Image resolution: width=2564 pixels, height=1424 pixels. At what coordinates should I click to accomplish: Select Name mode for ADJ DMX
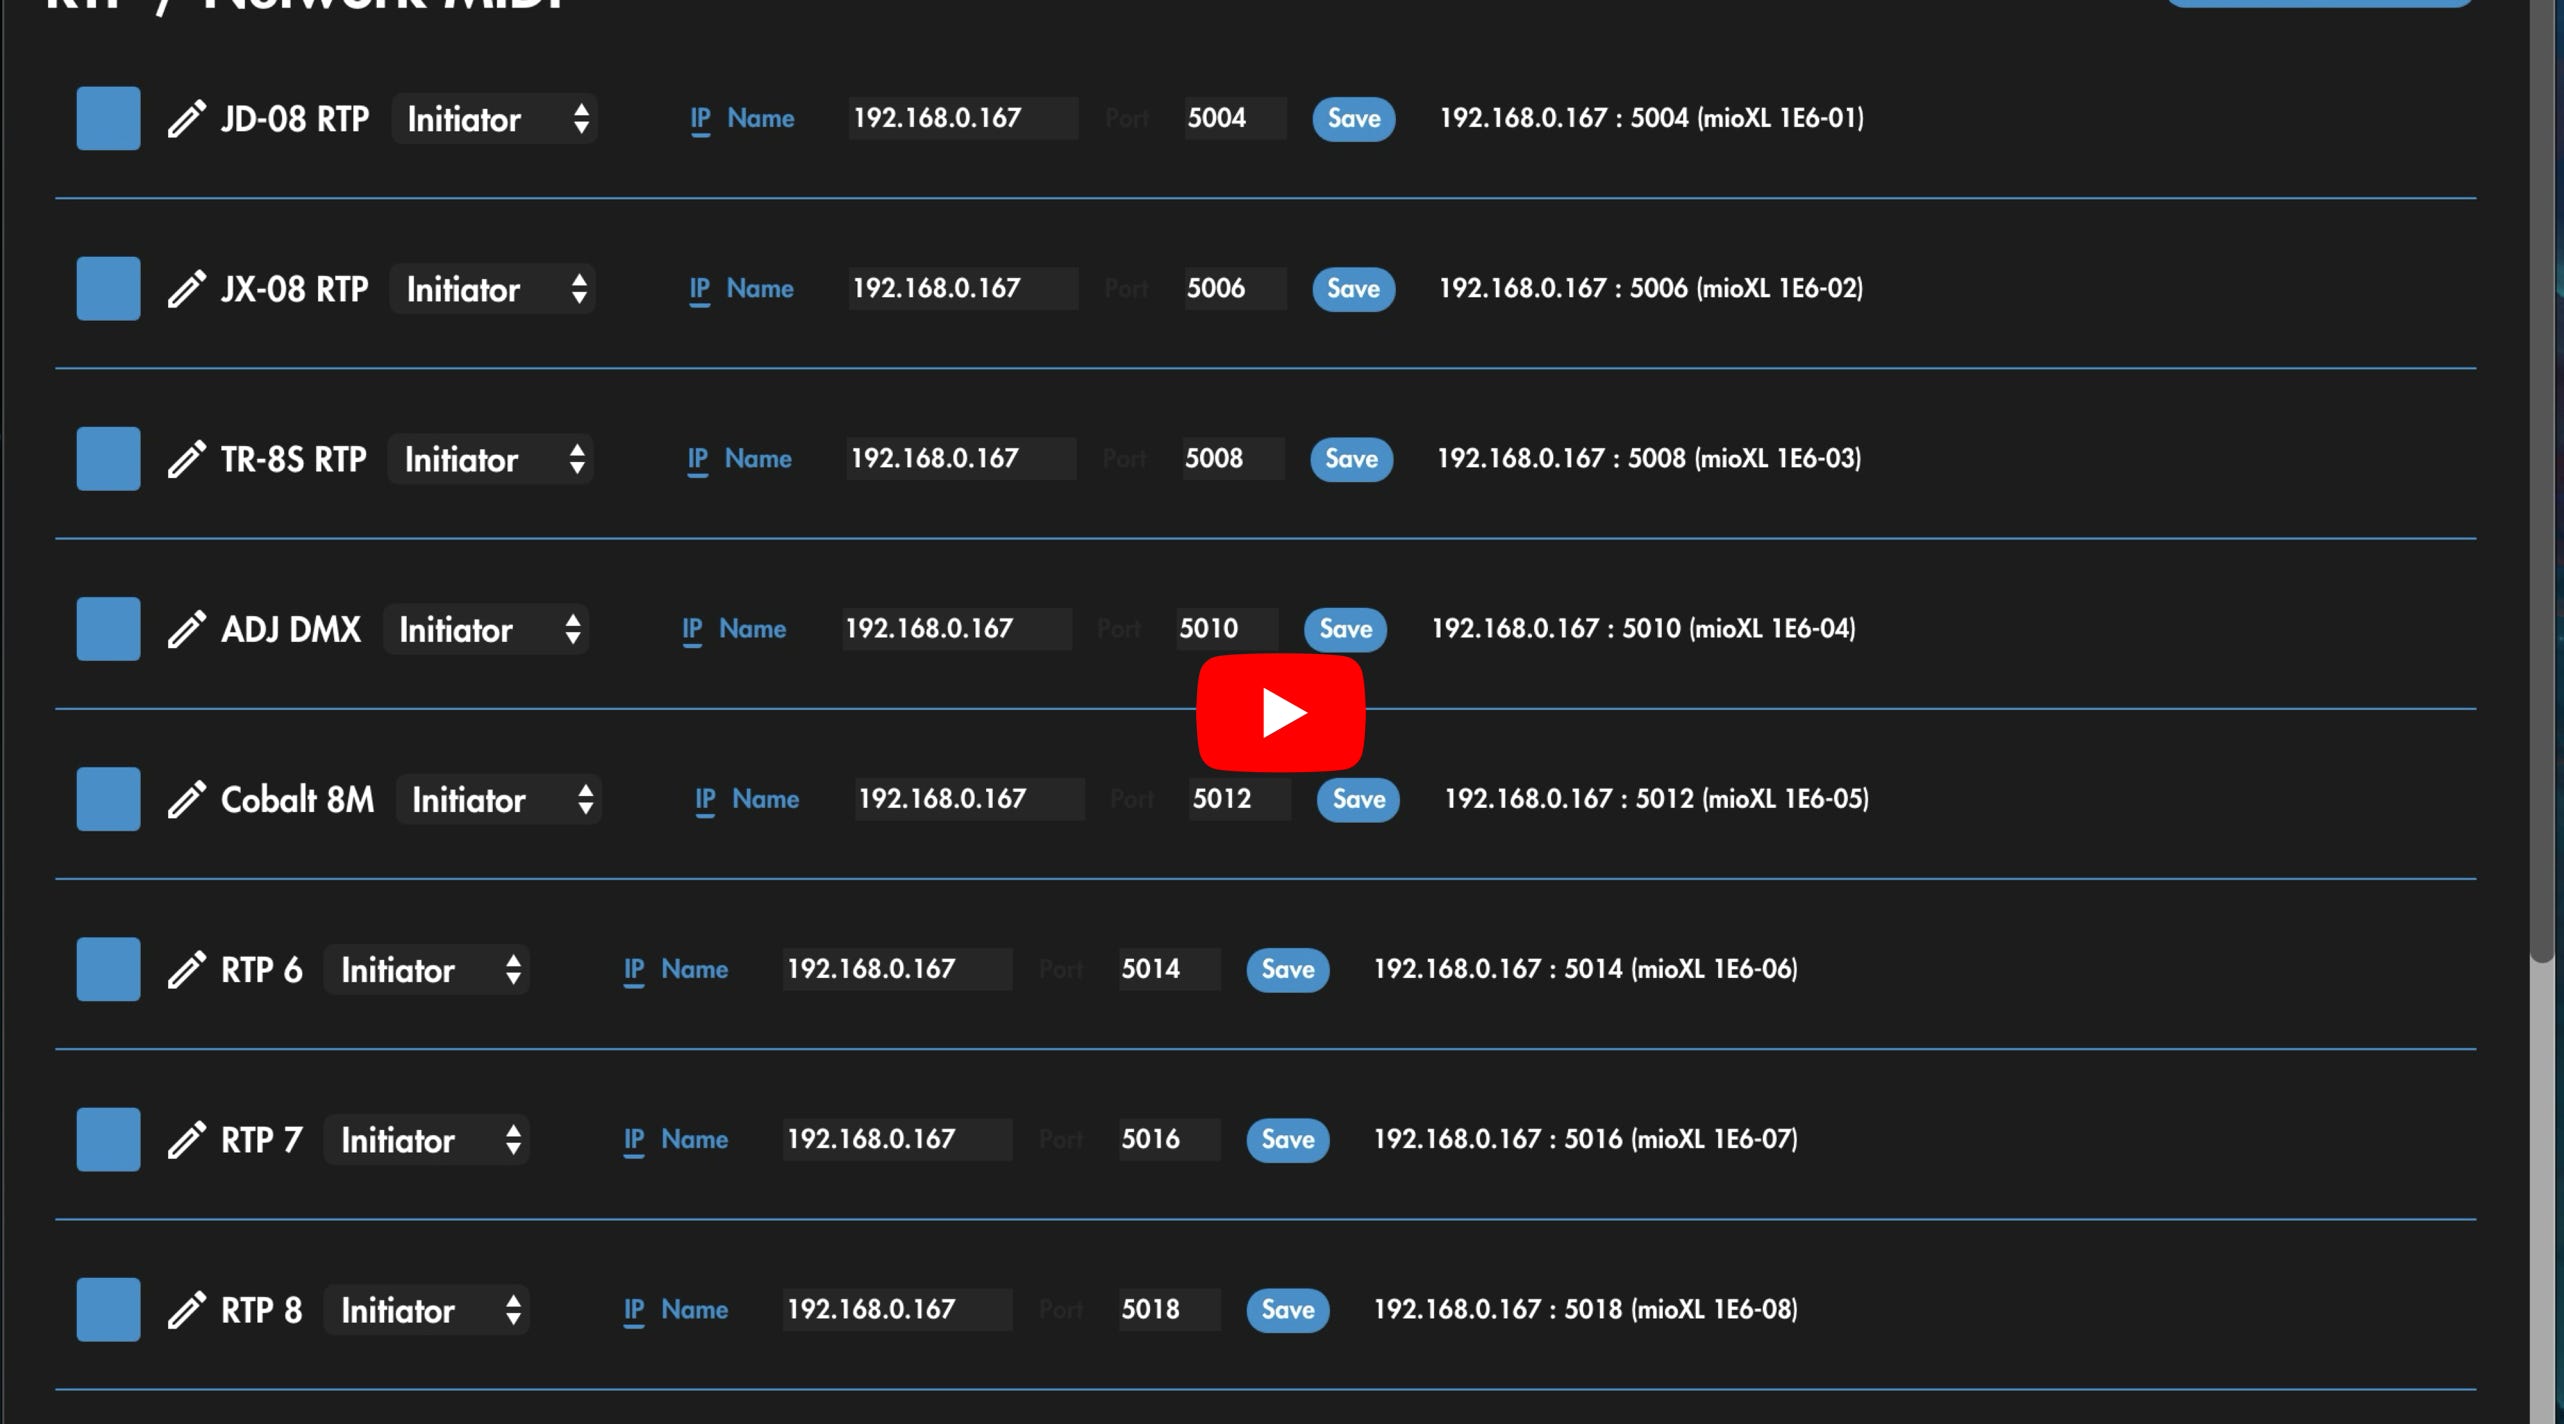pos(752,628)
